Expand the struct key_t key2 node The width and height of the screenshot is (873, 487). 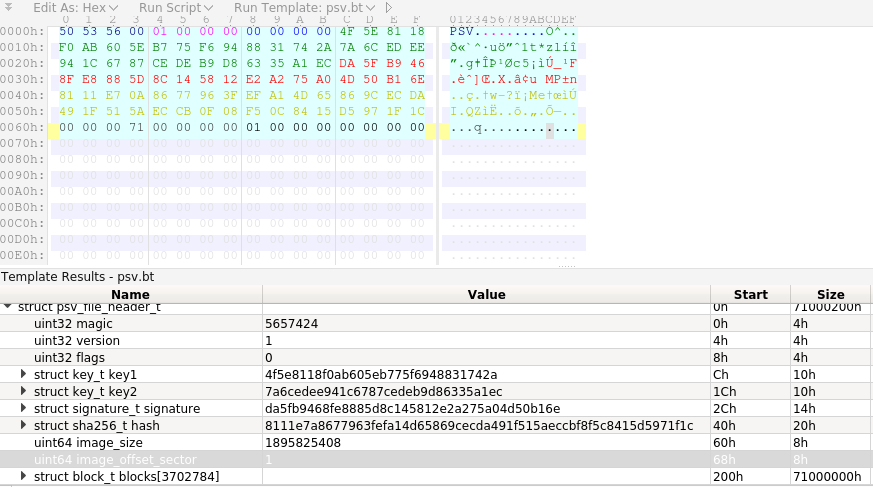tap(24, 391)
